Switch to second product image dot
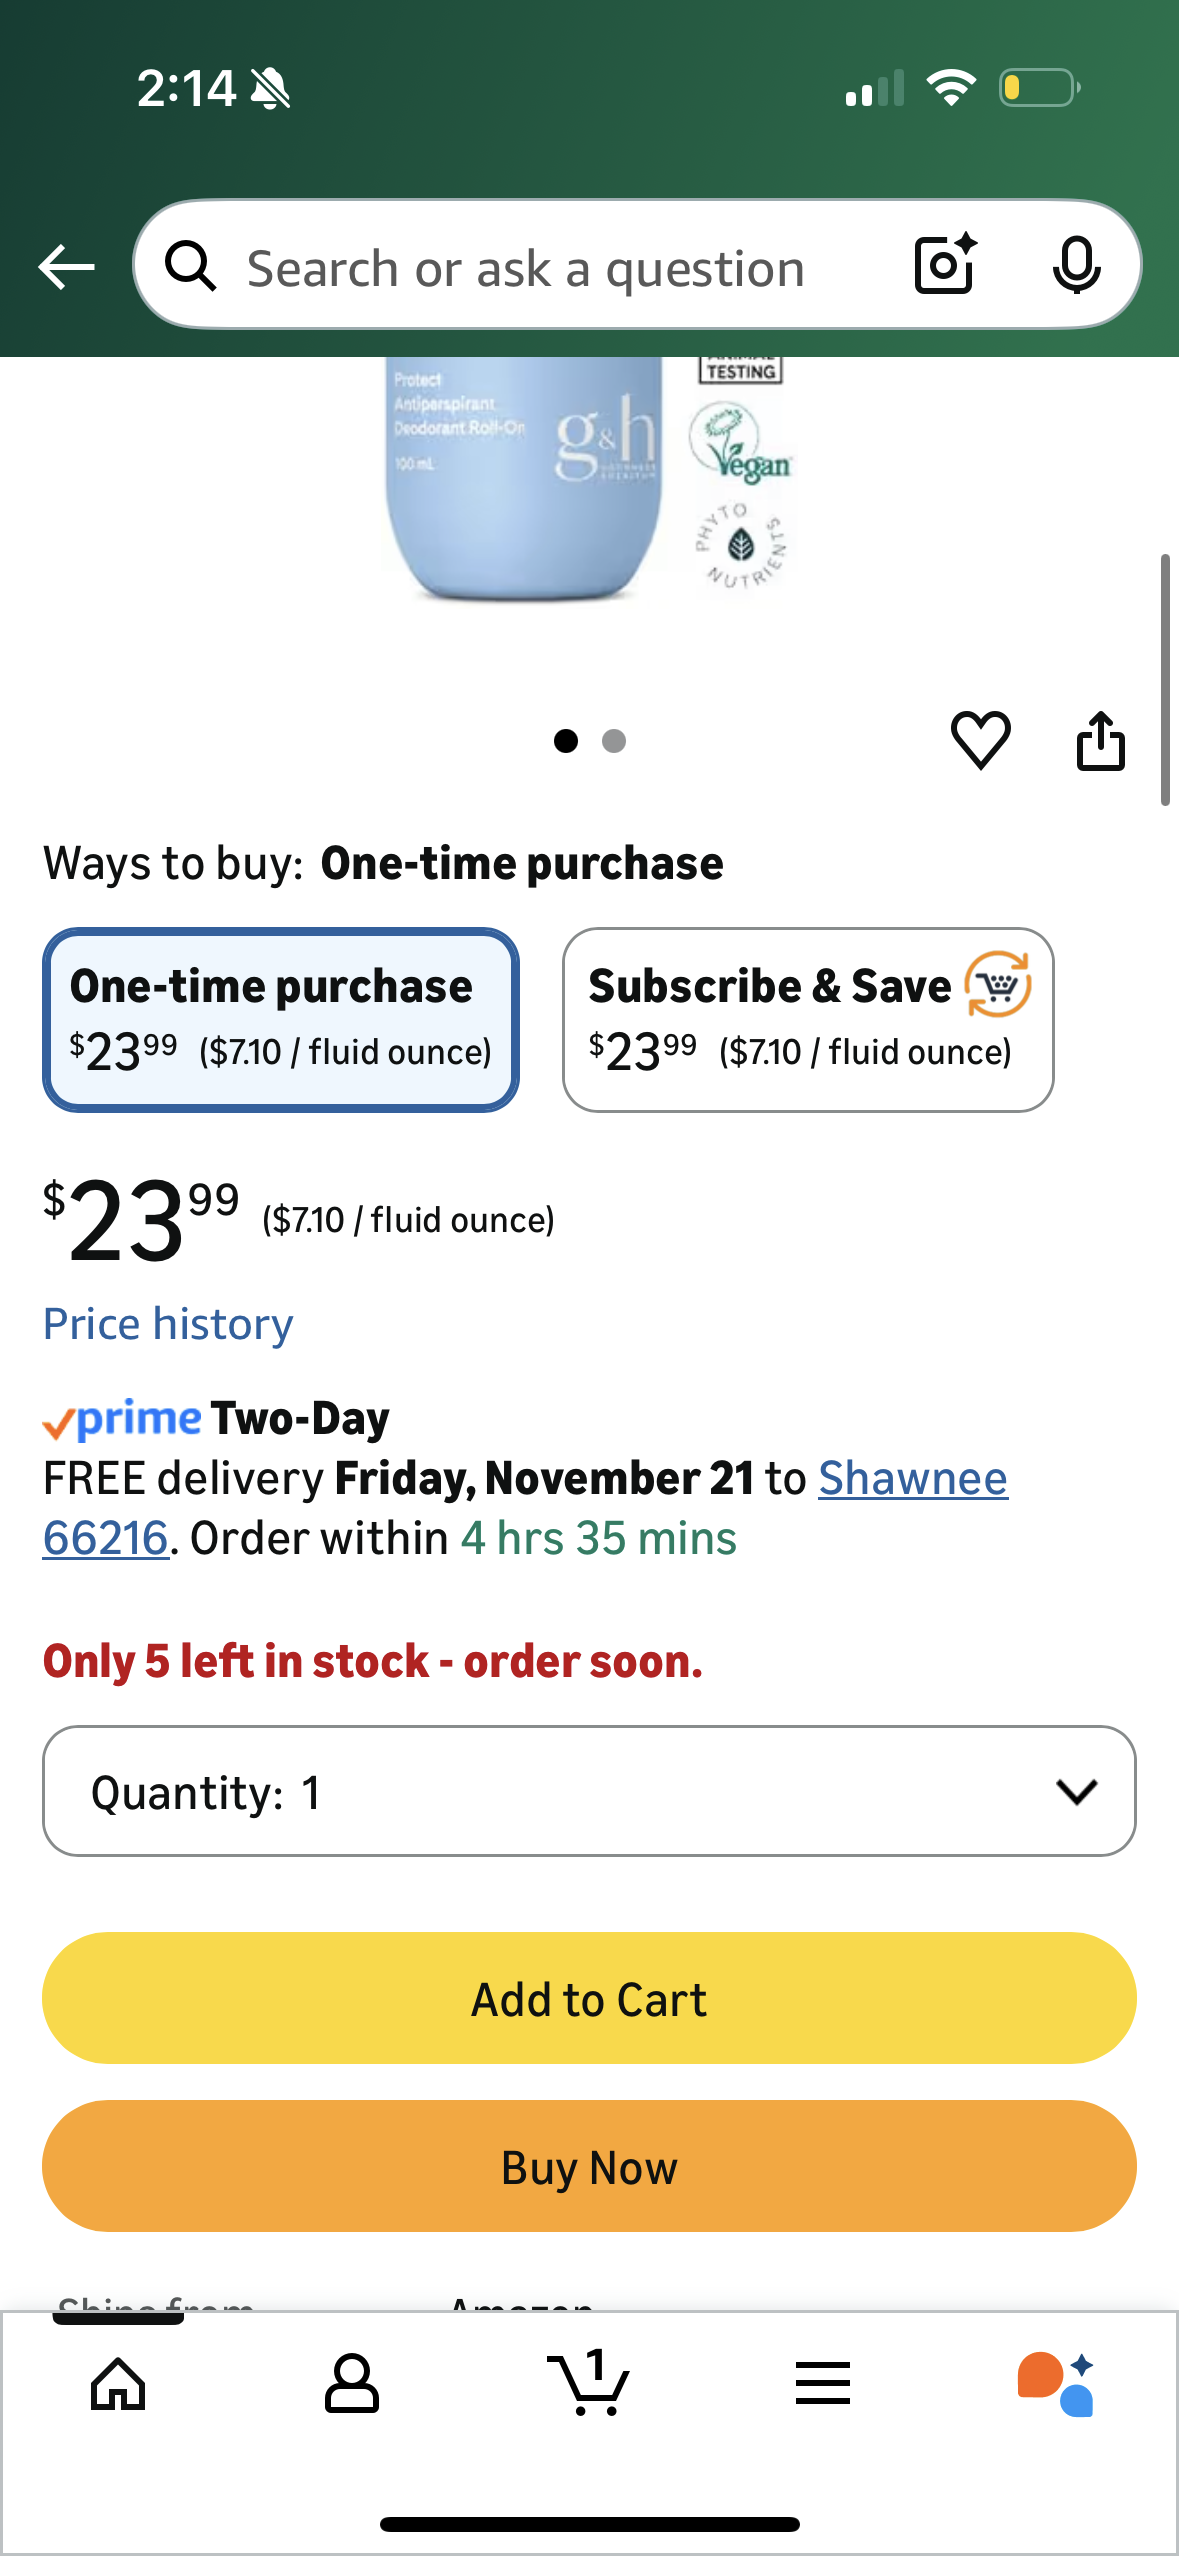The image size is (1179, 2556). click(x=614, y=741)
